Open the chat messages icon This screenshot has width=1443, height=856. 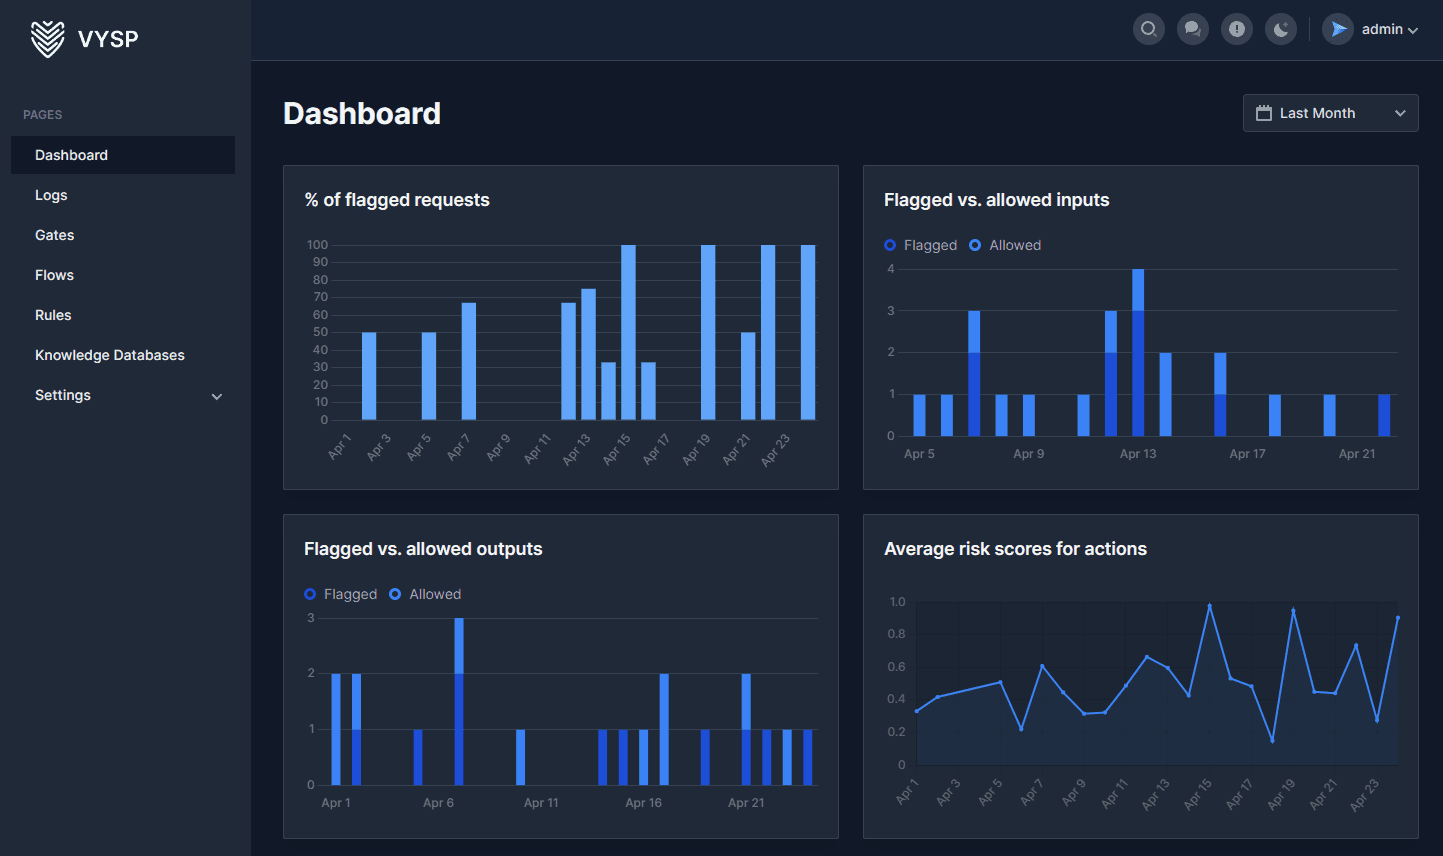[x=1193, y=29]
